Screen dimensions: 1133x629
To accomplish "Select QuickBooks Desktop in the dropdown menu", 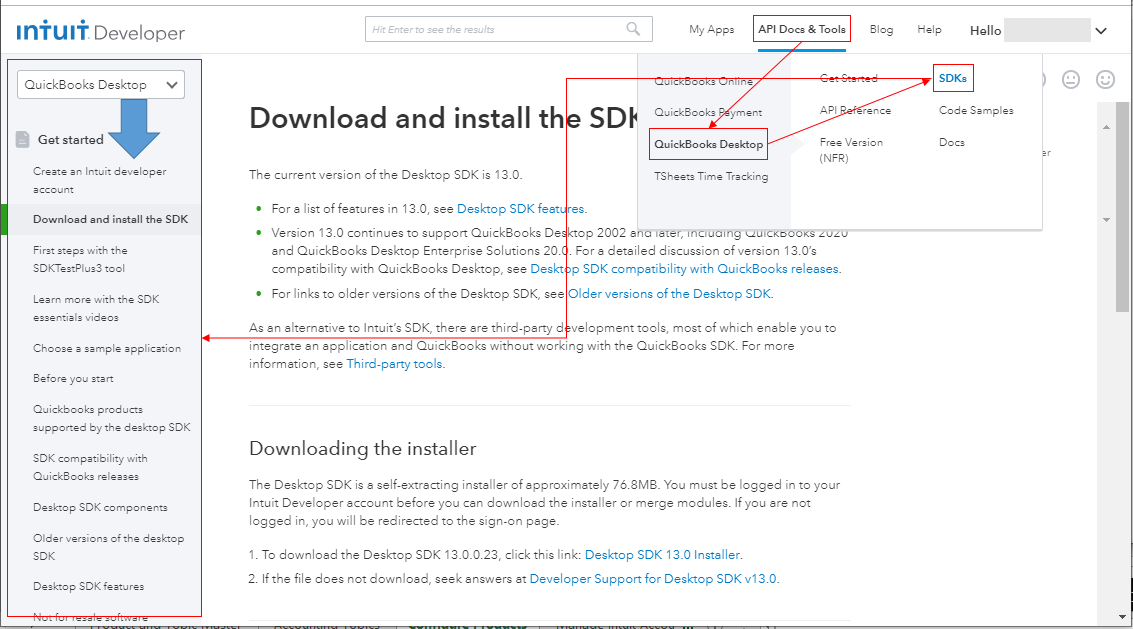I will pyautogui.click(x=708, y=144).
